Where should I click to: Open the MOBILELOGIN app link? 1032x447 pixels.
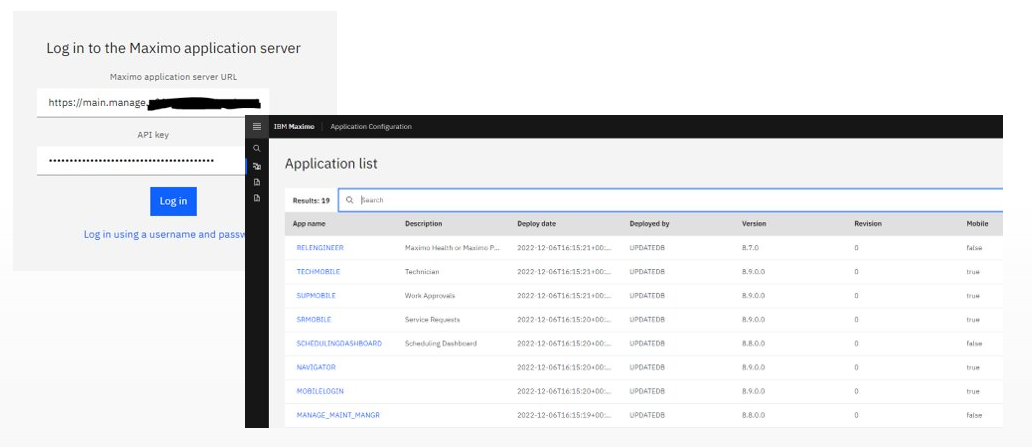click(x=320, y=391)
